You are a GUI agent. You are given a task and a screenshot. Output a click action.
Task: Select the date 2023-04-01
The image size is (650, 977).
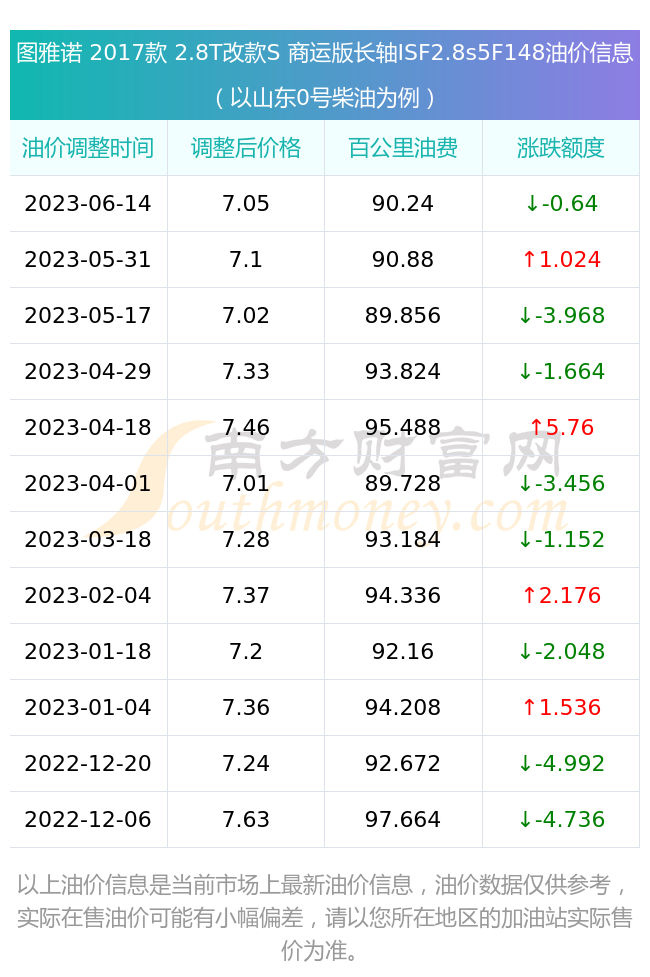pyautogui.click(x=88, y=484)
